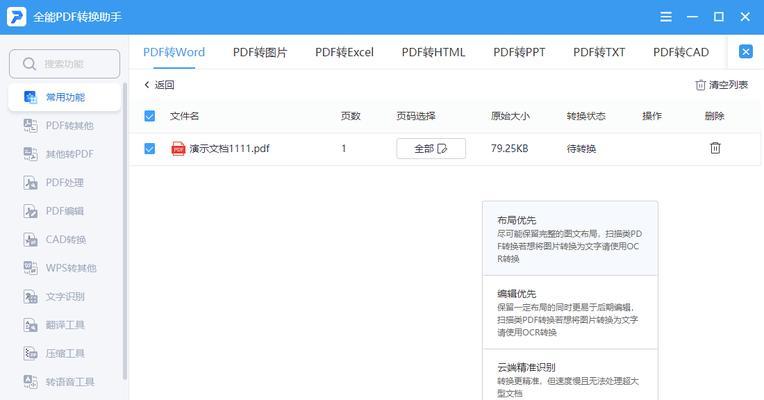The height and width of the screenshot is (400, 764).
Task: Click the 文字识别 sidebar icon
Action: click(x=30, y=296)
